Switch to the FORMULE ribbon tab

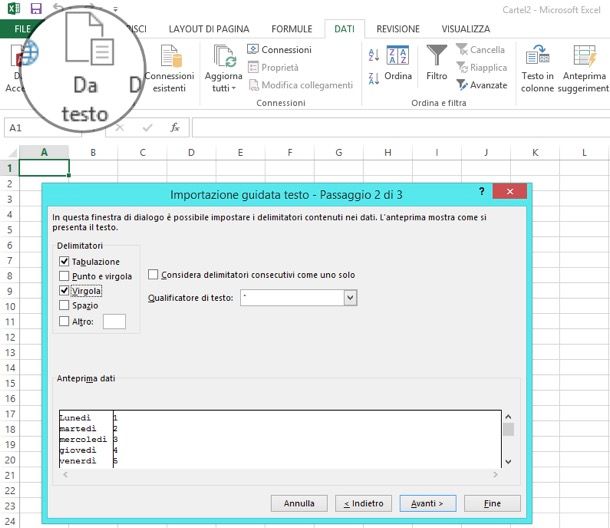(x=291, y=29)
